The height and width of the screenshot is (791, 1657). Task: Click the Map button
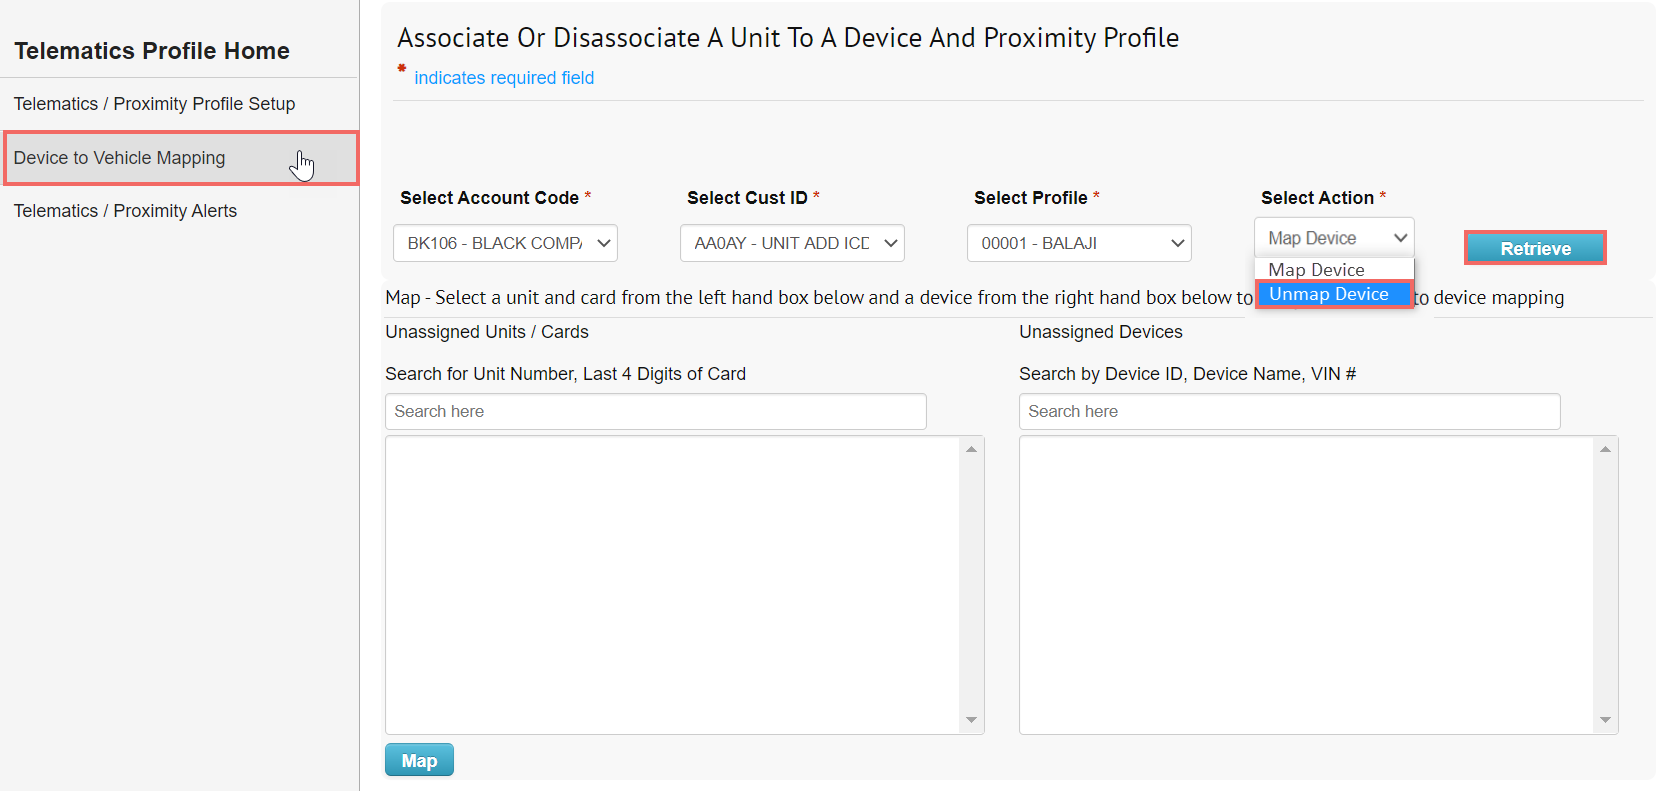[418, 759]
